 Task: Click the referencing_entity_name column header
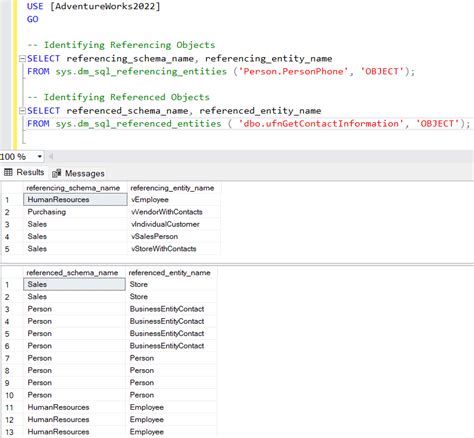173,188
